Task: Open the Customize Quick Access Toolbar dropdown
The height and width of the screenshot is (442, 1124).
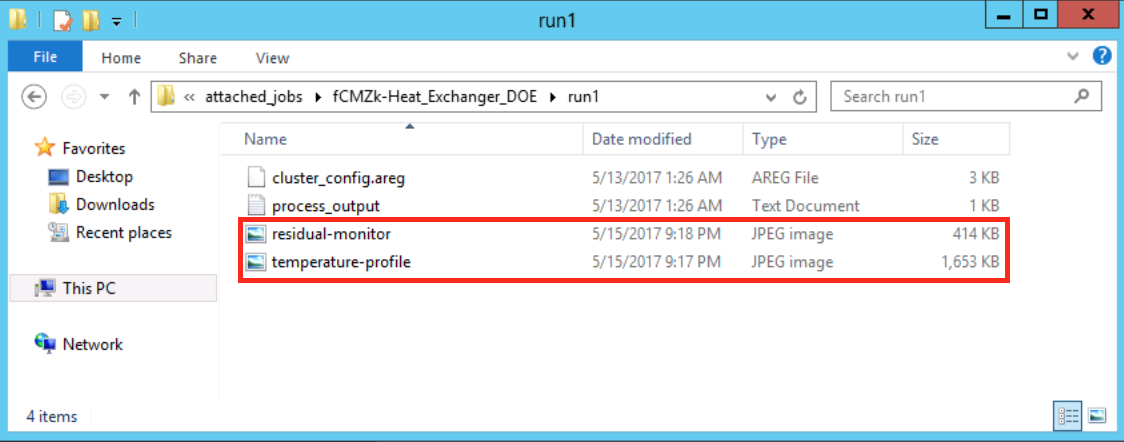Action: [x=117, y=20]
